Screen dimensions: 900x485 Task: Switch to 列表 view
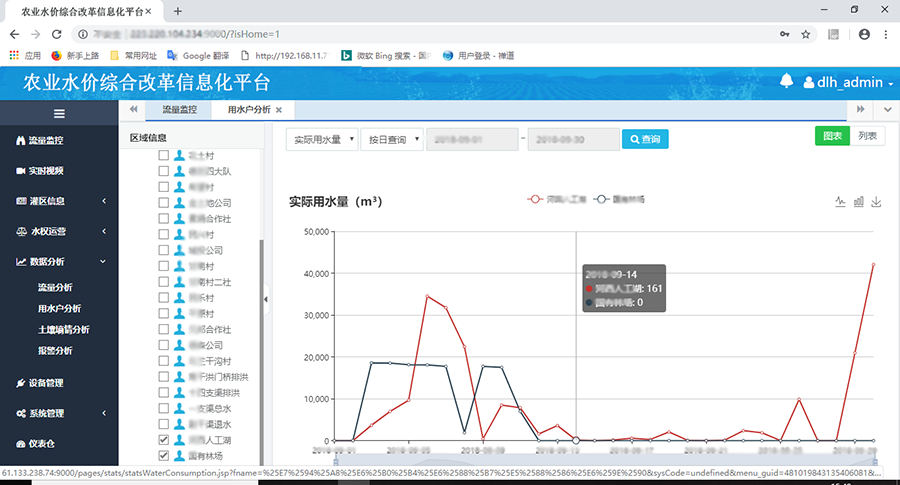tap(867, 136)
